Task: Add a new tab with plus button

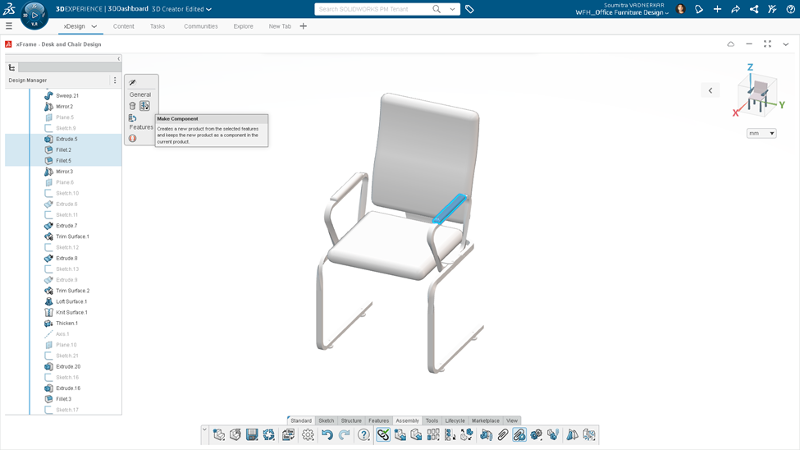Action: (x=303, y=26)
